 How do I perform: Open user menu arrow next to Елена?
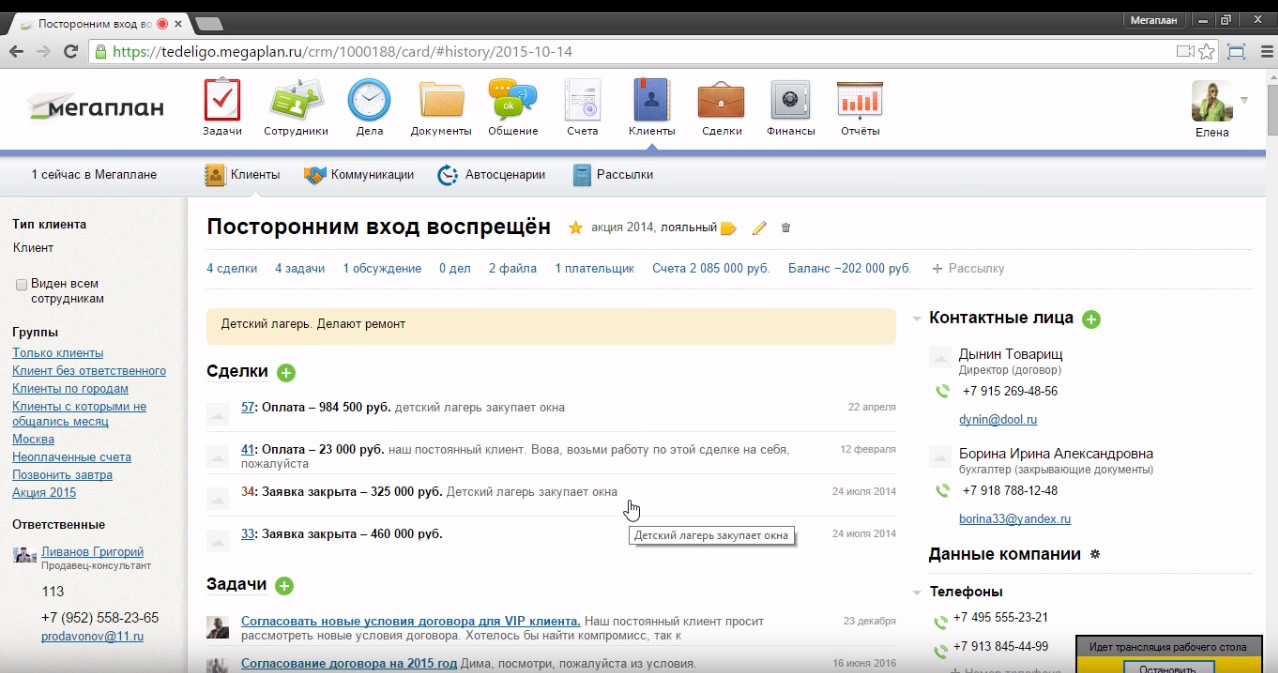[x=1244, y=100]
